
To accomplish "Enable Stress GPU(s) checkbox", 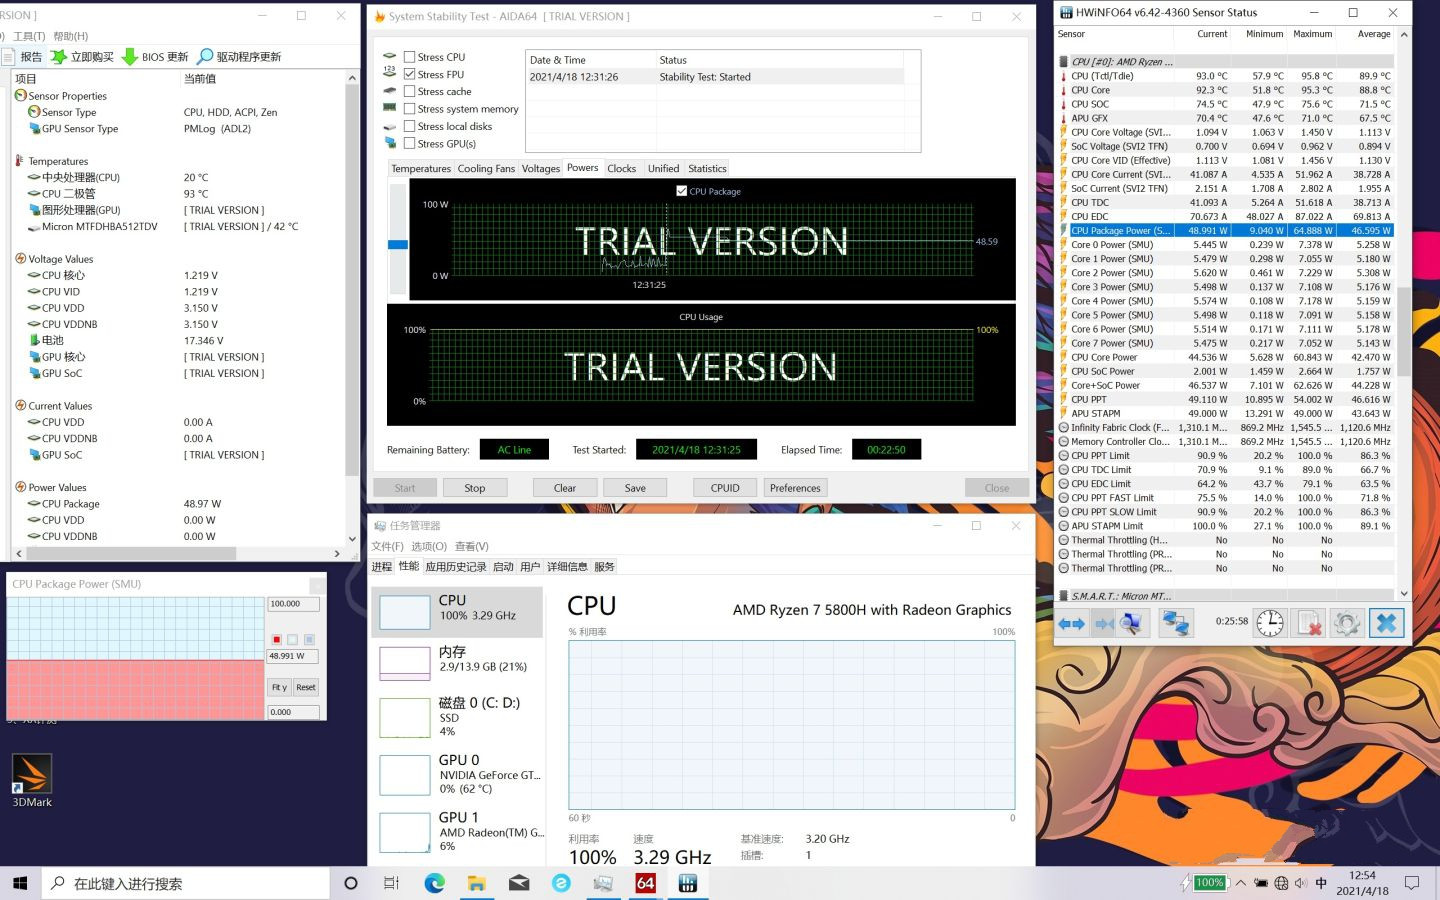I will pos(409,143).
